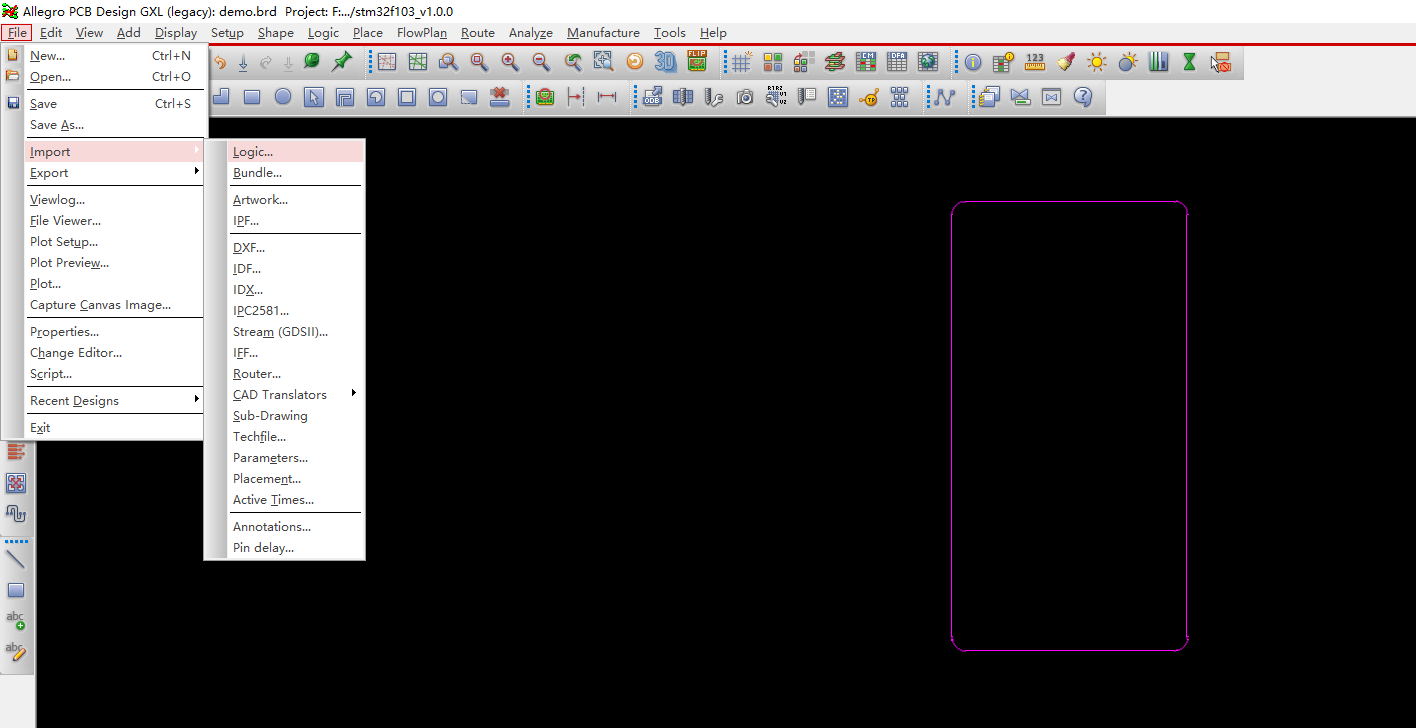Image resolution: width=1416 pixels, height=728 pixels.
Task: Choose Stream (GDSII)... import option
Action: 295,332
